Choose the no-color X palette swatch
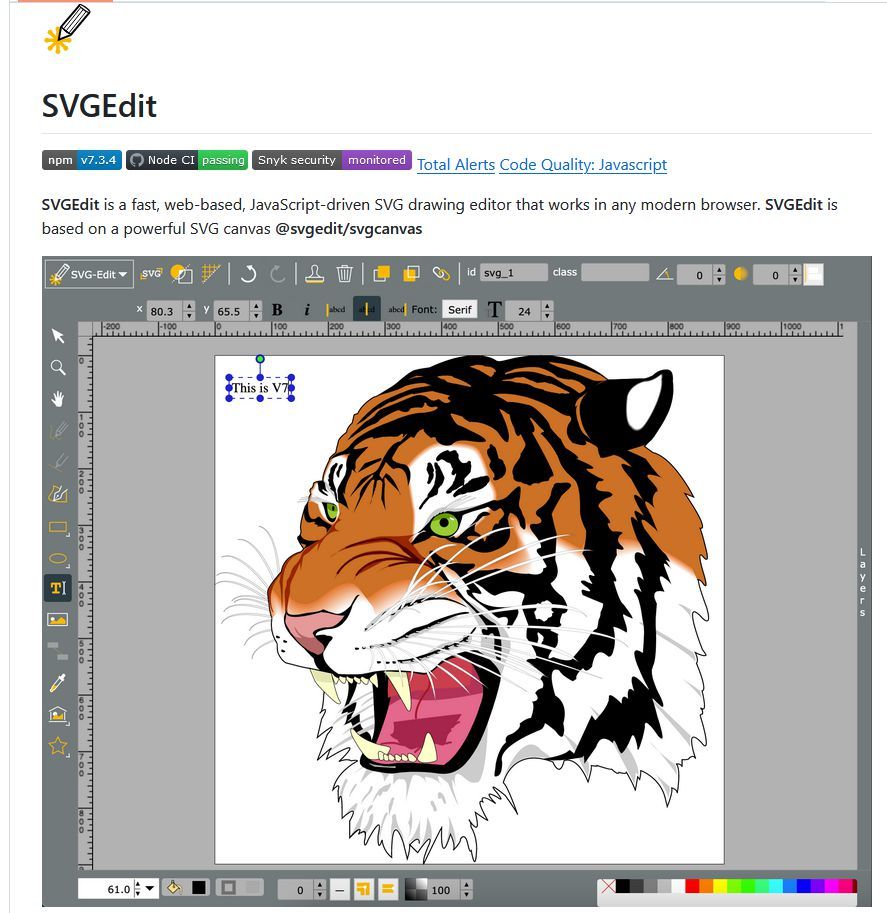887x913 pixels. (x=608, y=886)
